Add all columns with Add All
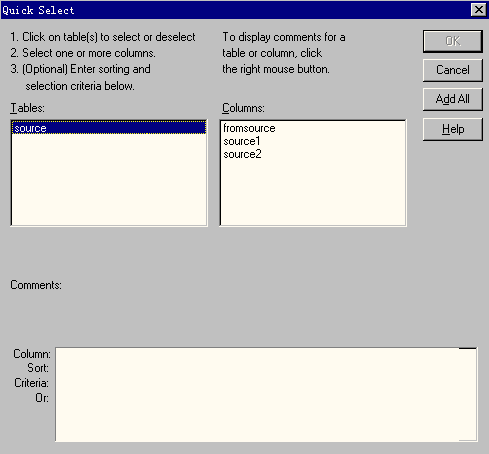This screenshot has width=489, height=454. coord(453,99)
